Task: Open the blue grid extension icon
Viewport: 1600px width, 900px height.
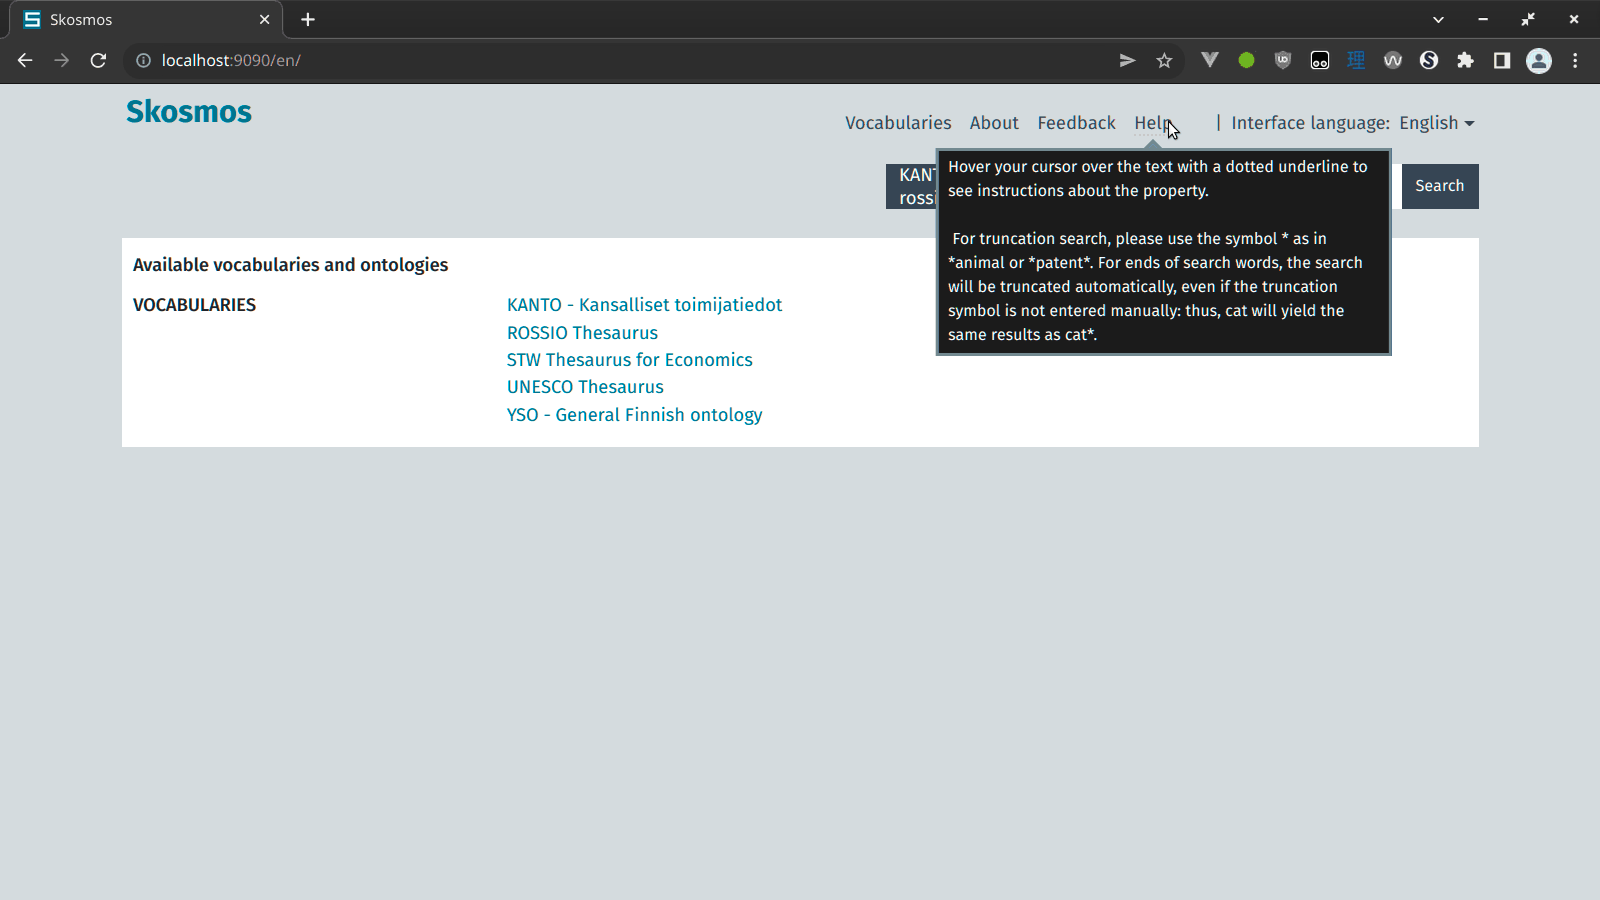Action: 1356,60
